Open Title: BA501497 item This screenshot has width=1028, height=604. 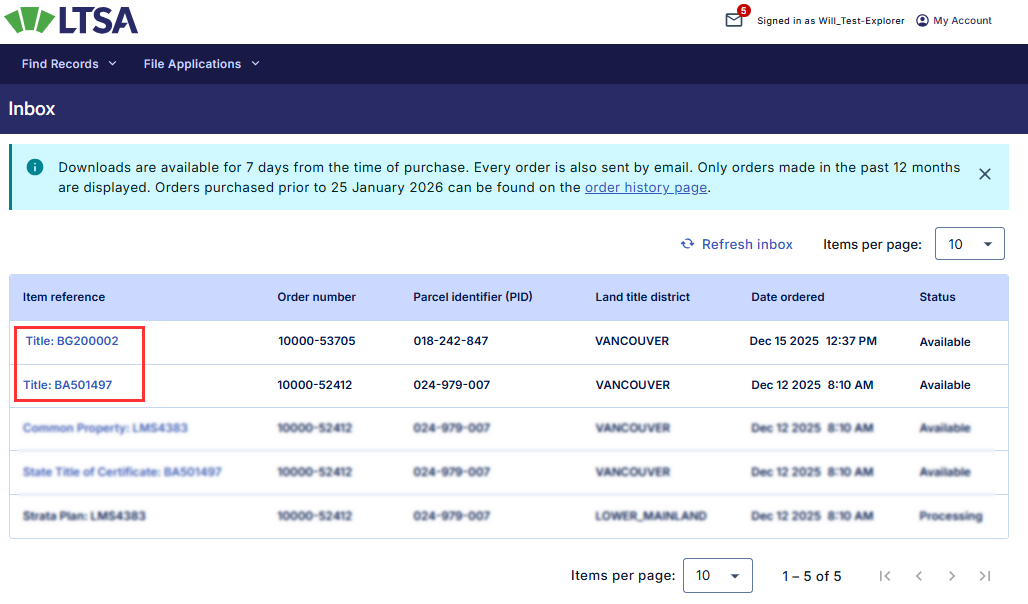point(68,385)
